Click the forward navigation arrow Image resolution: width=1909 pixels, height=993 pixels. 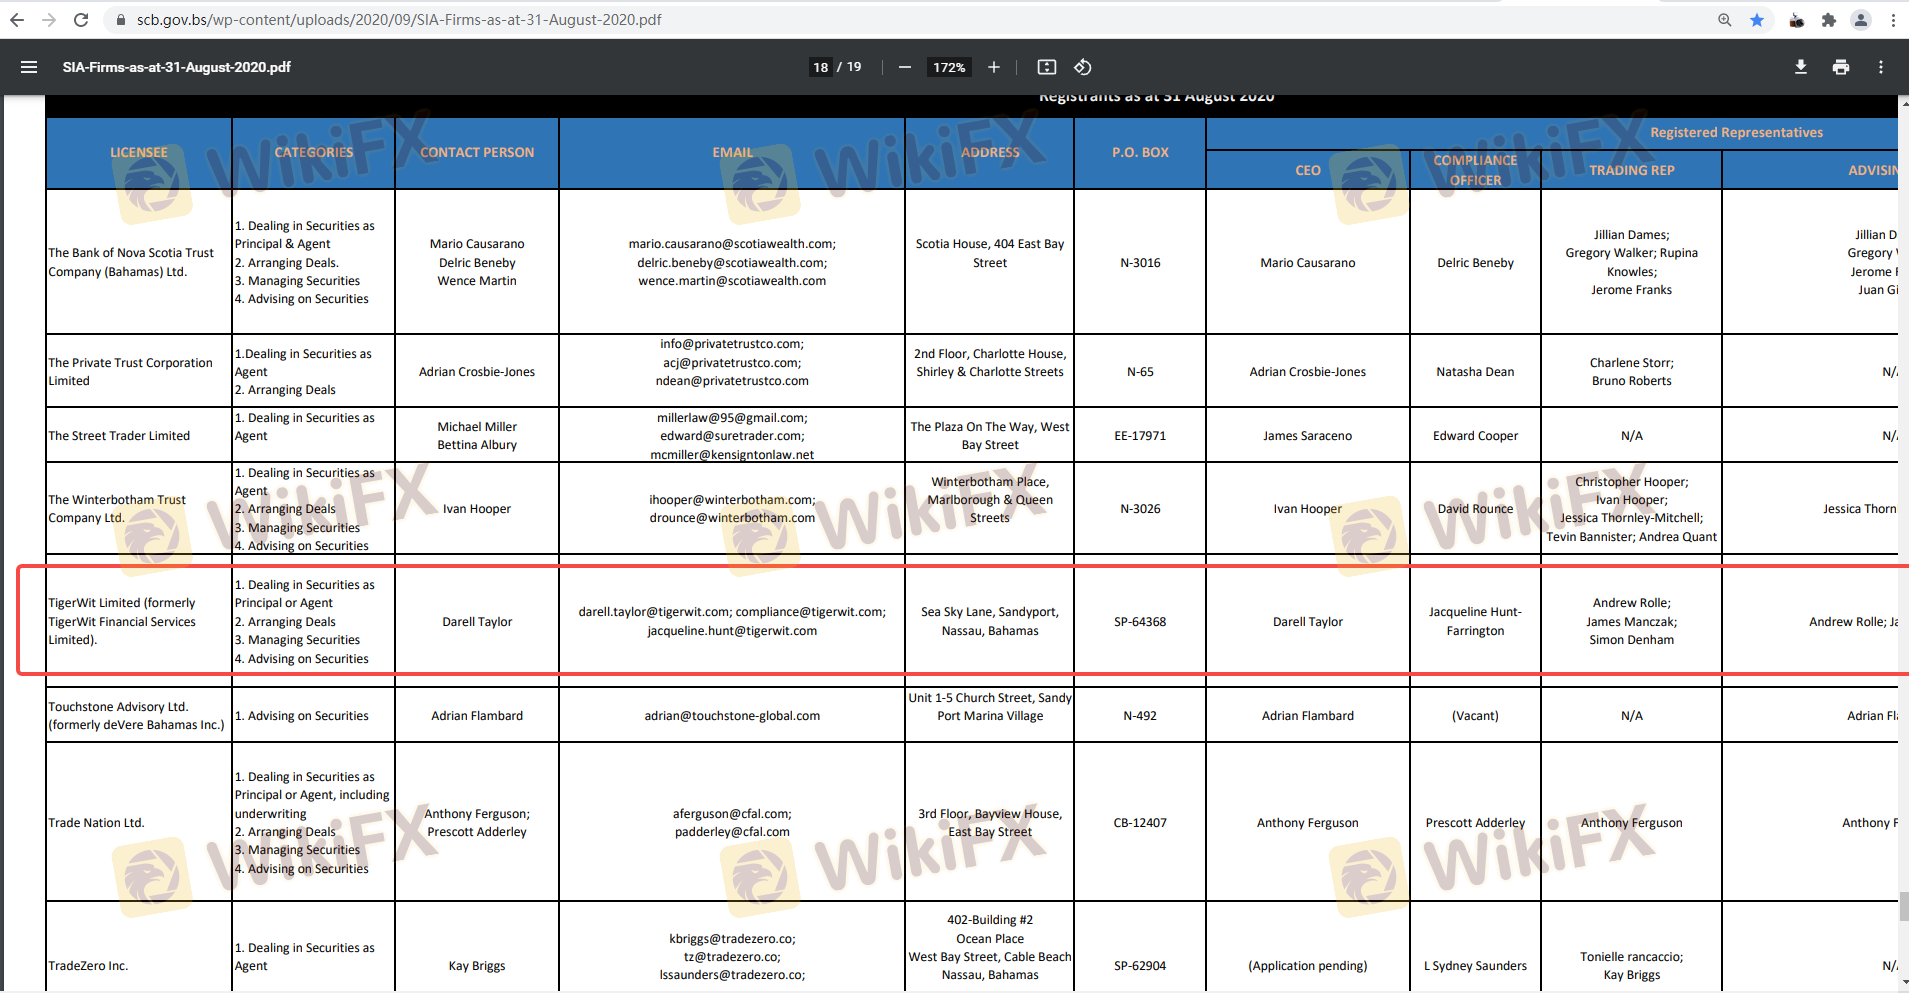pyautogui.click(x=49, y=20)
